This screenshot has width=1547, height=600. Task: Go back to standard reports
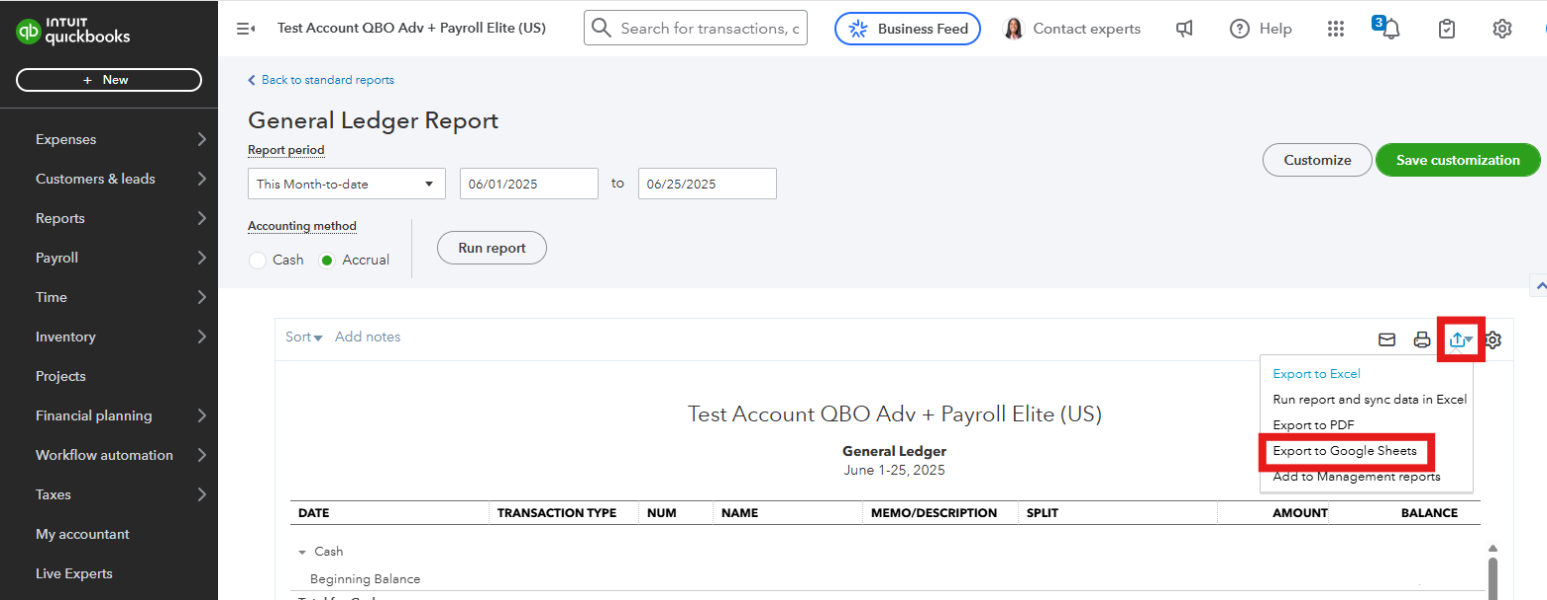[x=321, y=80]
